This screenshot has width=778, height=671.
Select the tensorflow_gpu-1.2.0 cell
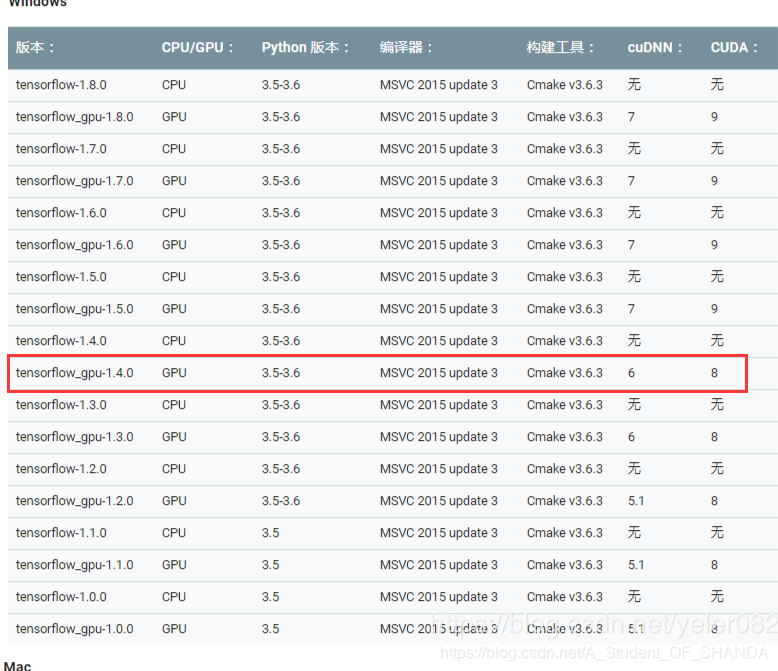[74, 501]
